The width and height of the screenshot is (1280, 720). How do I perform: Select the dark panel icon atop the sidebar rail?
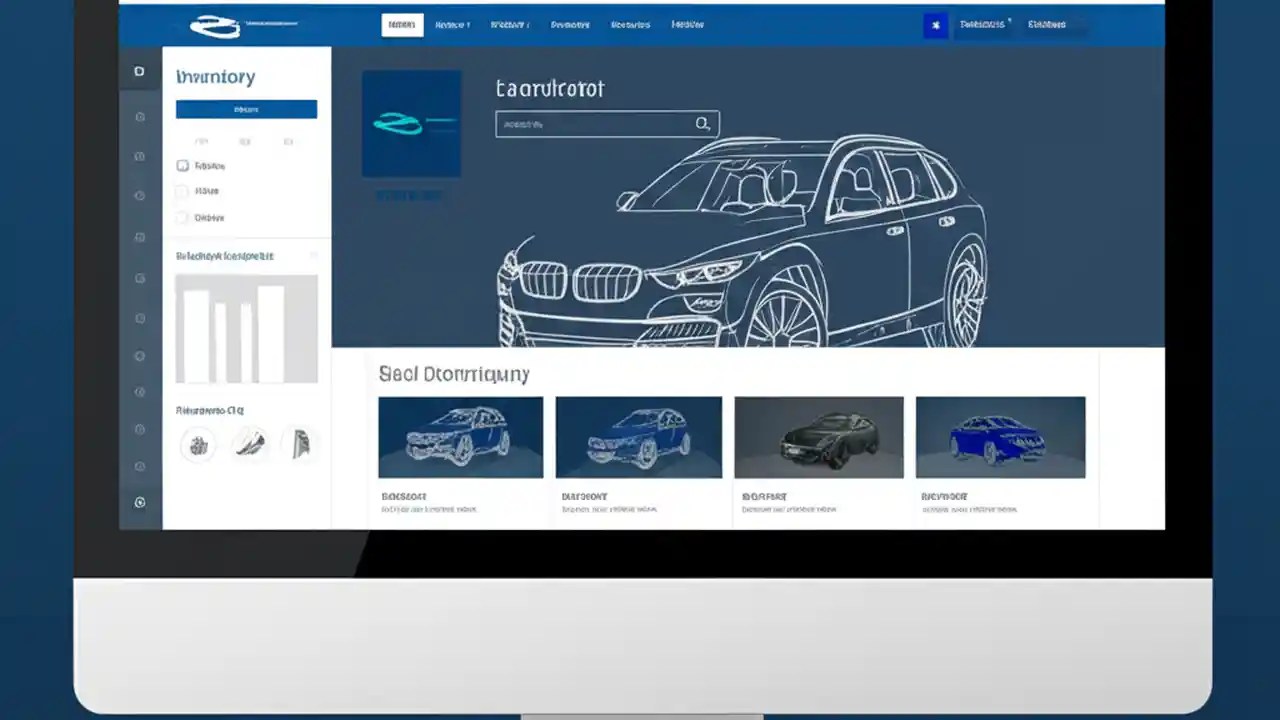139,71
